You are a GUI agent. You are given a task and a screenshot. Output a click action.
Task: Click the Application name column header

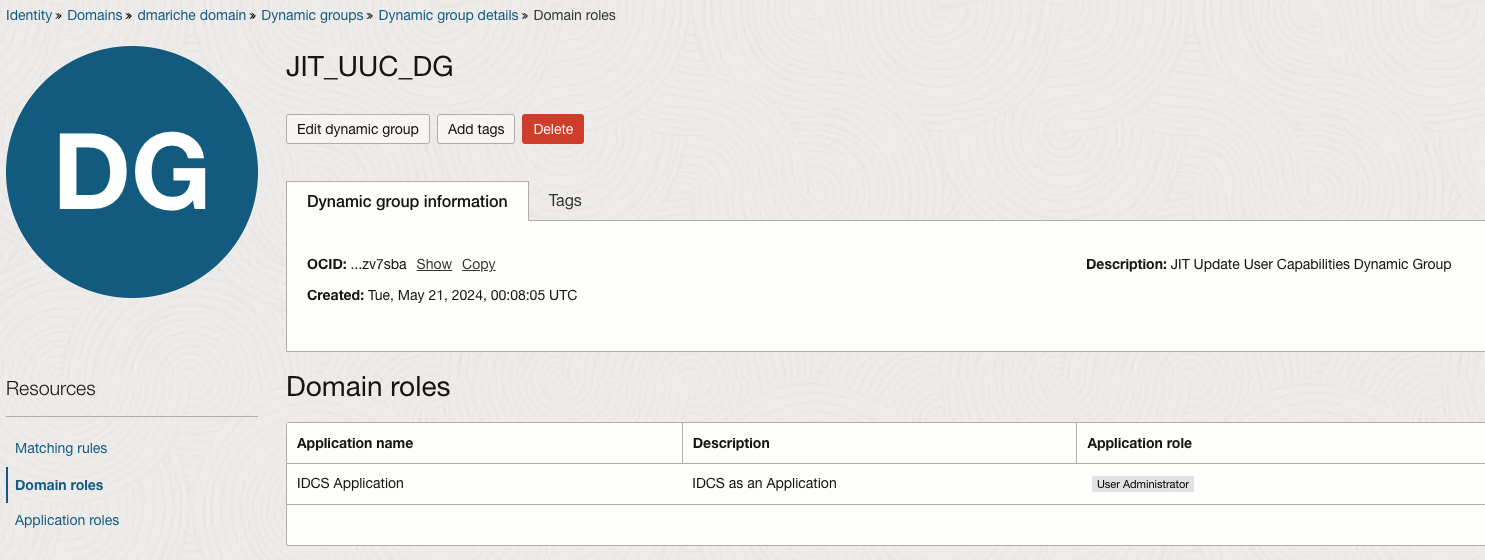click(355, 443)
